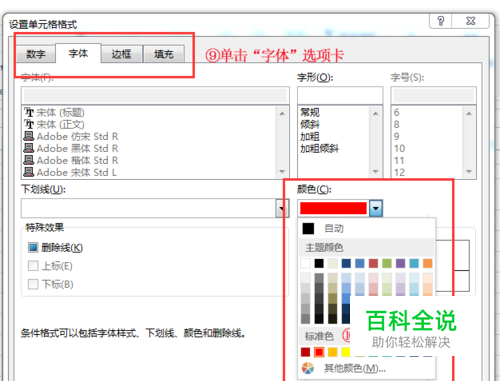
Task: Open the 边框 tab
Action: (121, 54)
